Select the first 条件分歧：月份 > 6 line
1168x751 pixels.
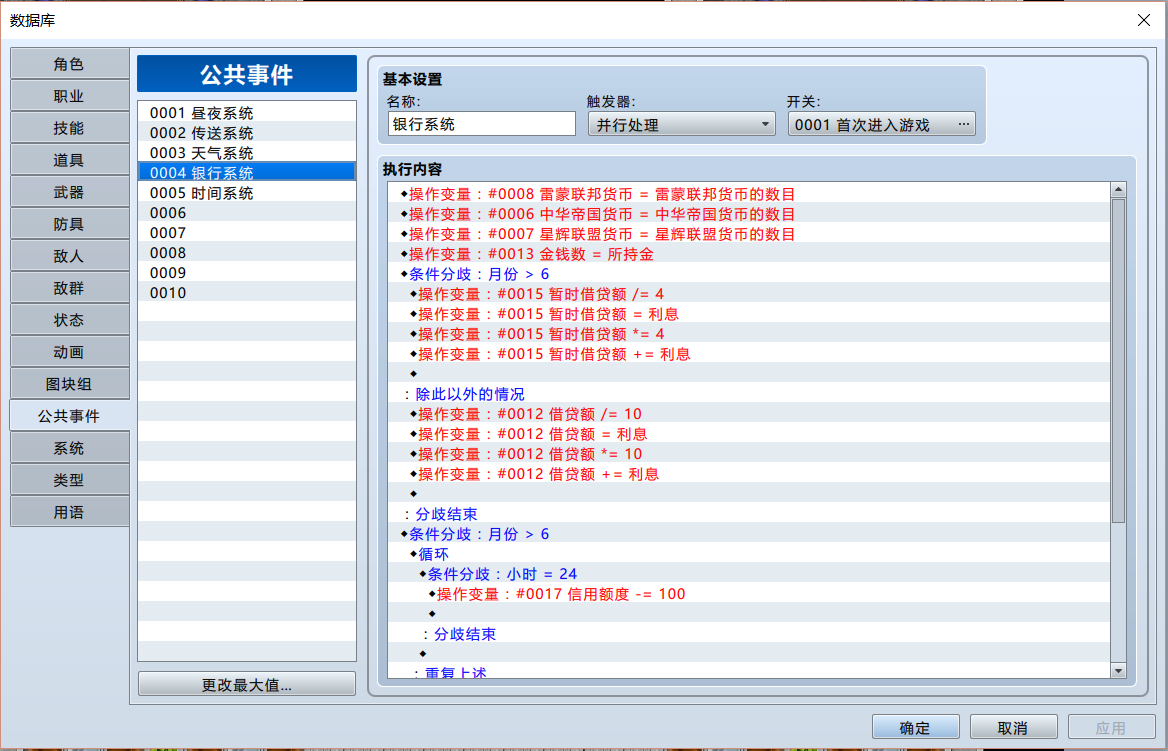pos(749,274)
